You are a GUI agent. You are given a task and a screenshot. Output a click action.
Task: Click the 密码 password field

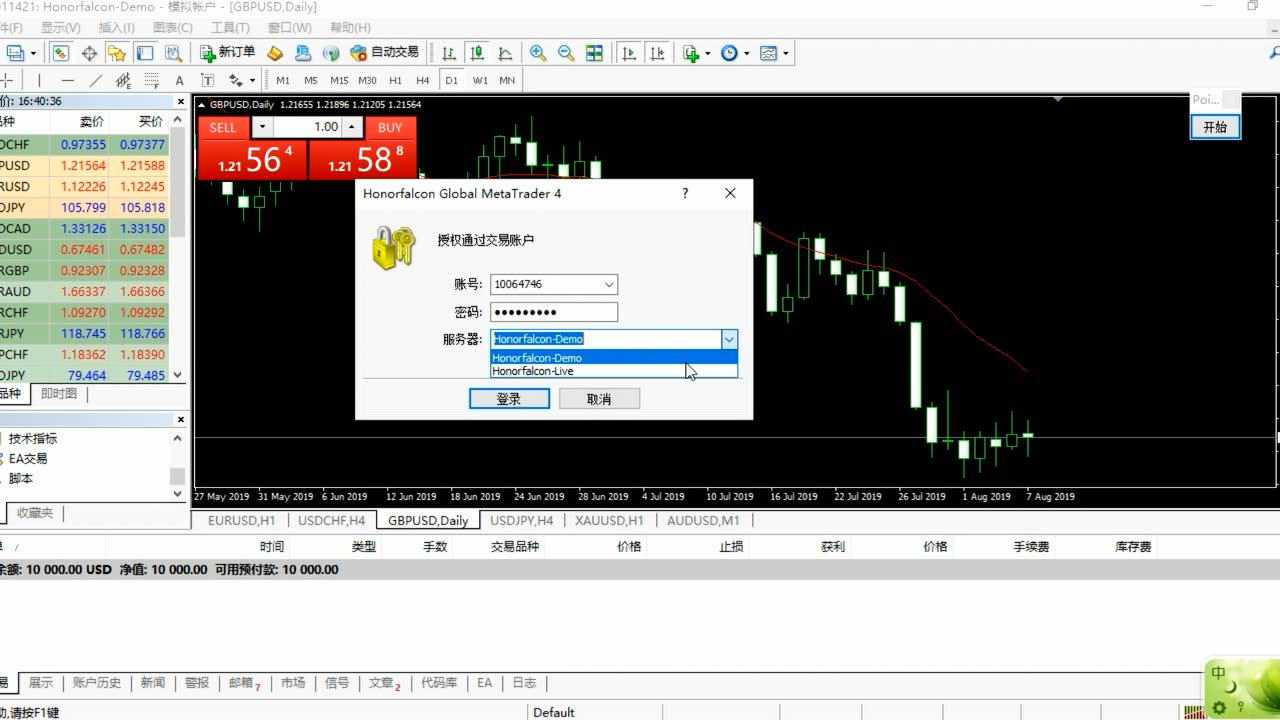(554, 312)
